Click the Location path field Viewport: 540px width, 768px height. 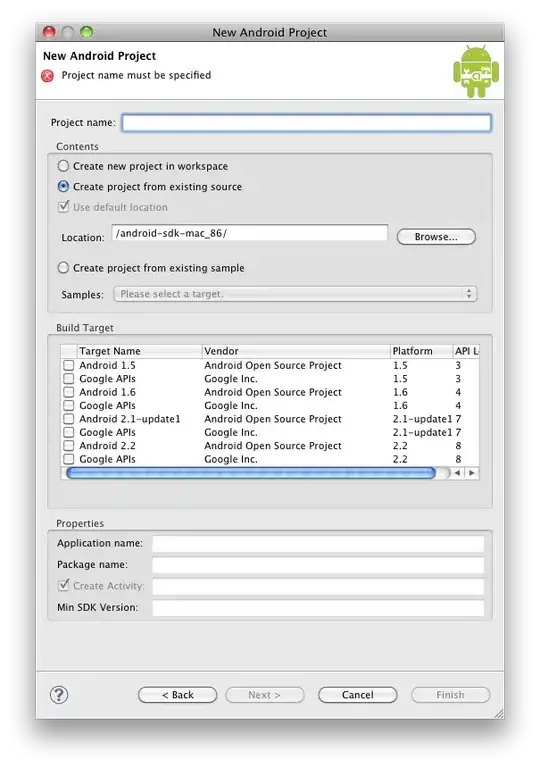pyautogui.click(x=249, y=233)
